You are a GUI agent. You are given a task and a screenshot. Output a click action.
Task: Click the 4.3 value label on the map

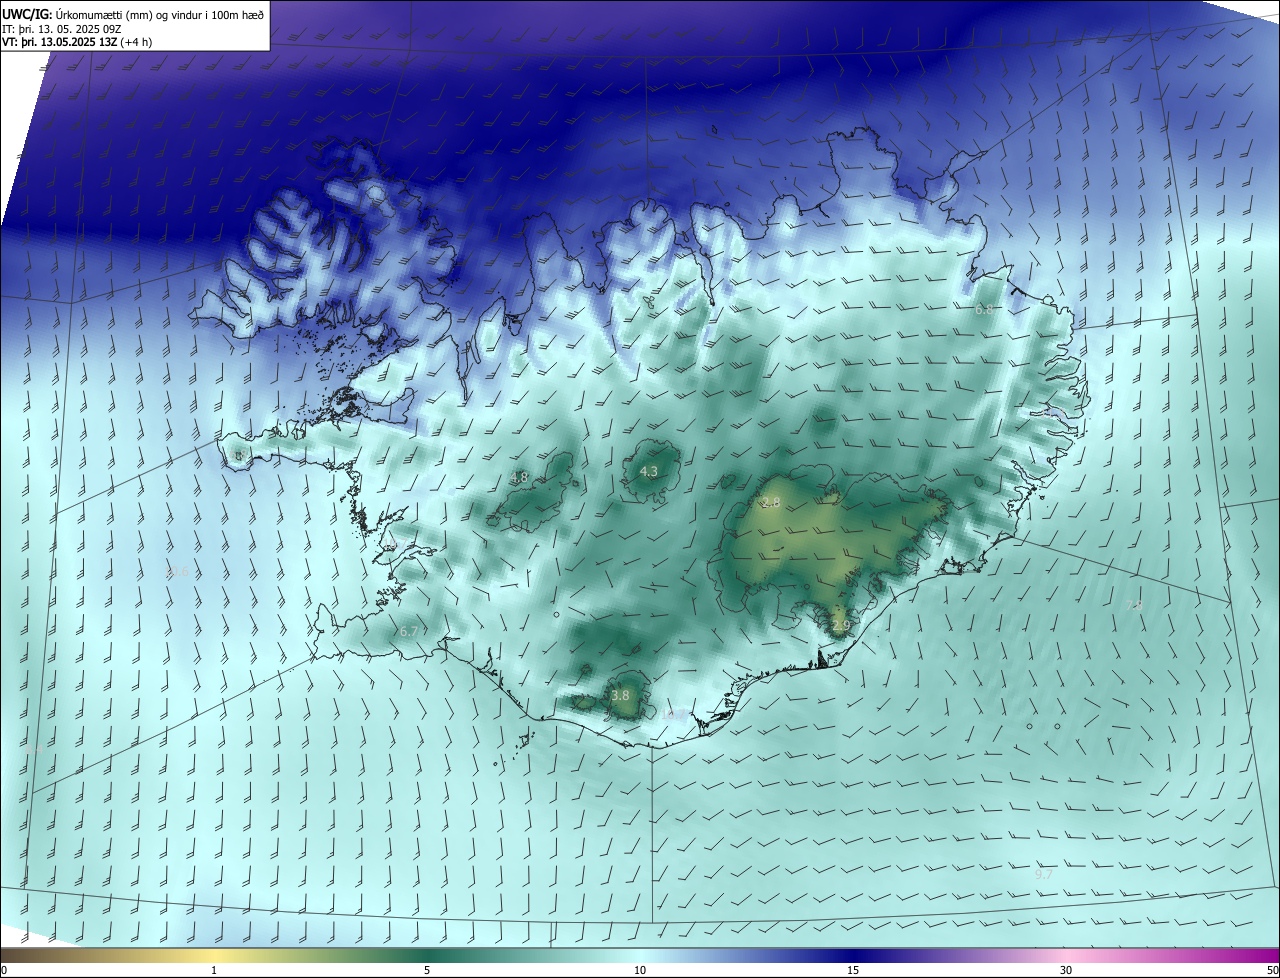click(x=649, y=471)
